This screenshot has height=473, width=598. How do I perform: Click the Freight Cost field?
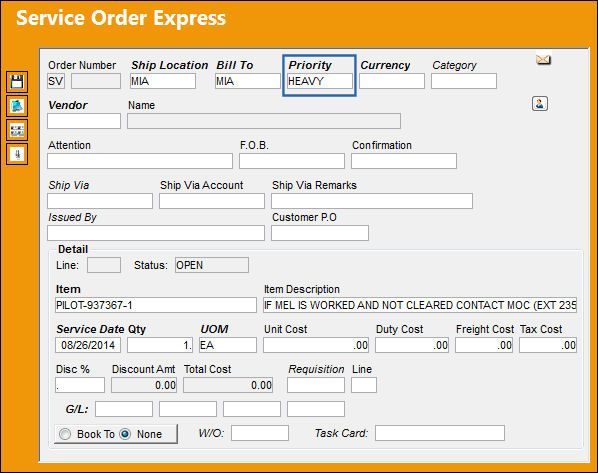click(484, 345)
